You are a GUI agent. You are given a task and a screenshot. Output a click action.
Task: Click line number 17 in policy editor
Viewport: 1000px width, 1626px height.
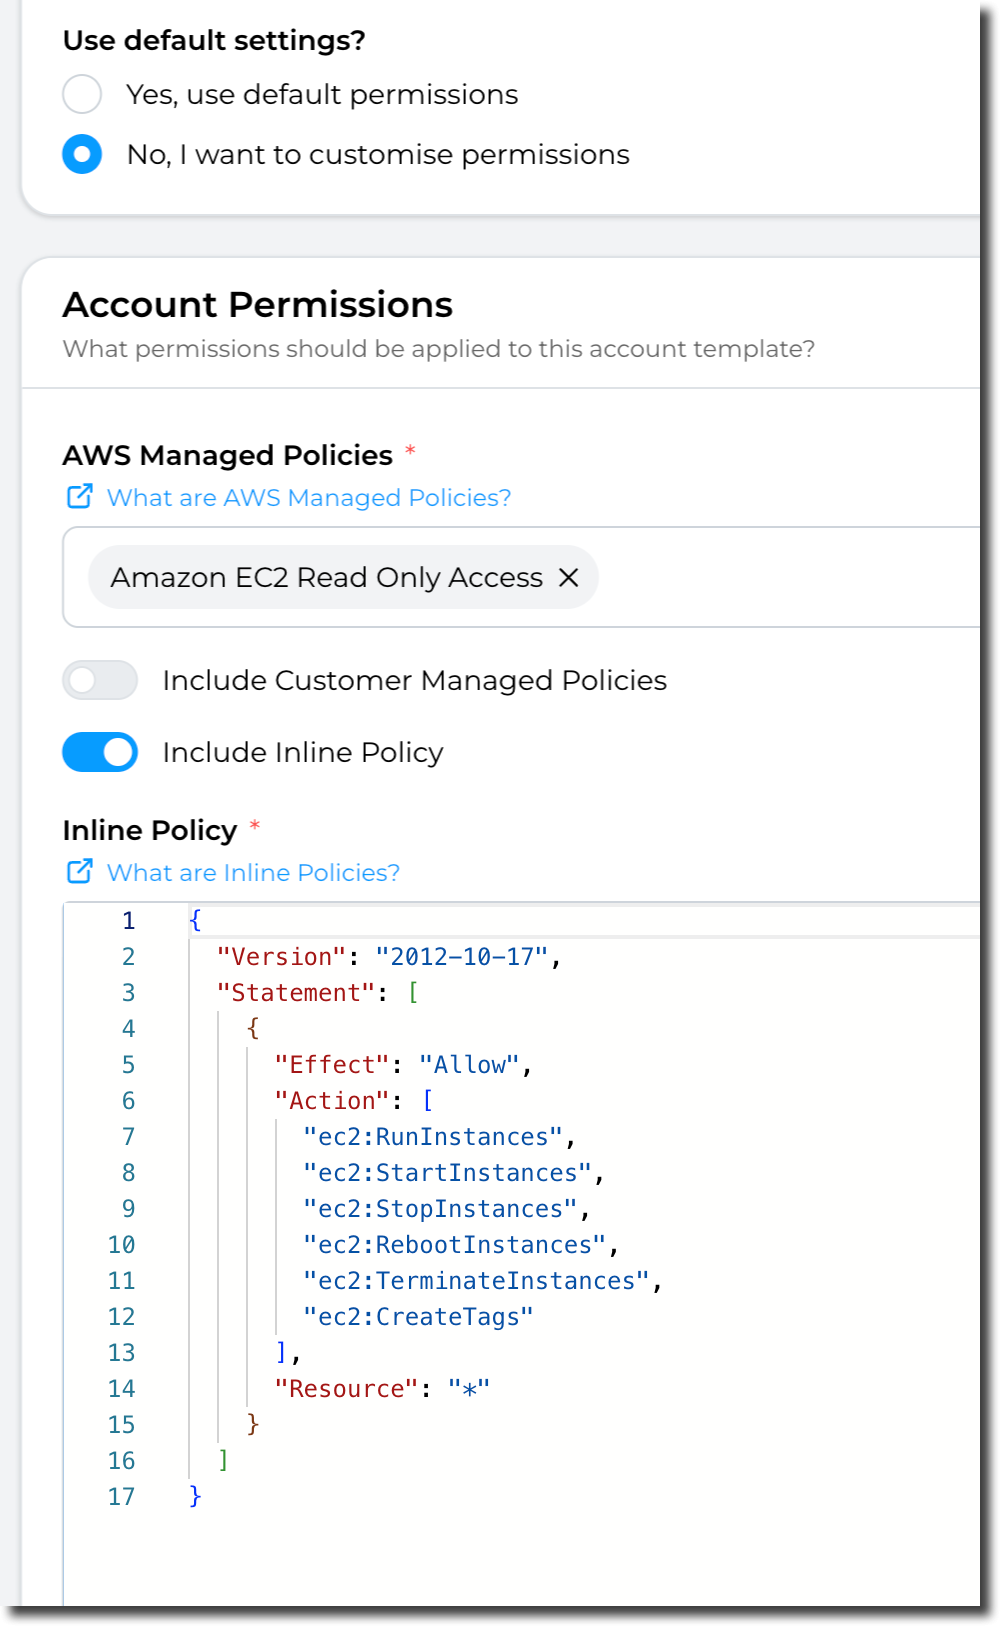pos(121,1497)
